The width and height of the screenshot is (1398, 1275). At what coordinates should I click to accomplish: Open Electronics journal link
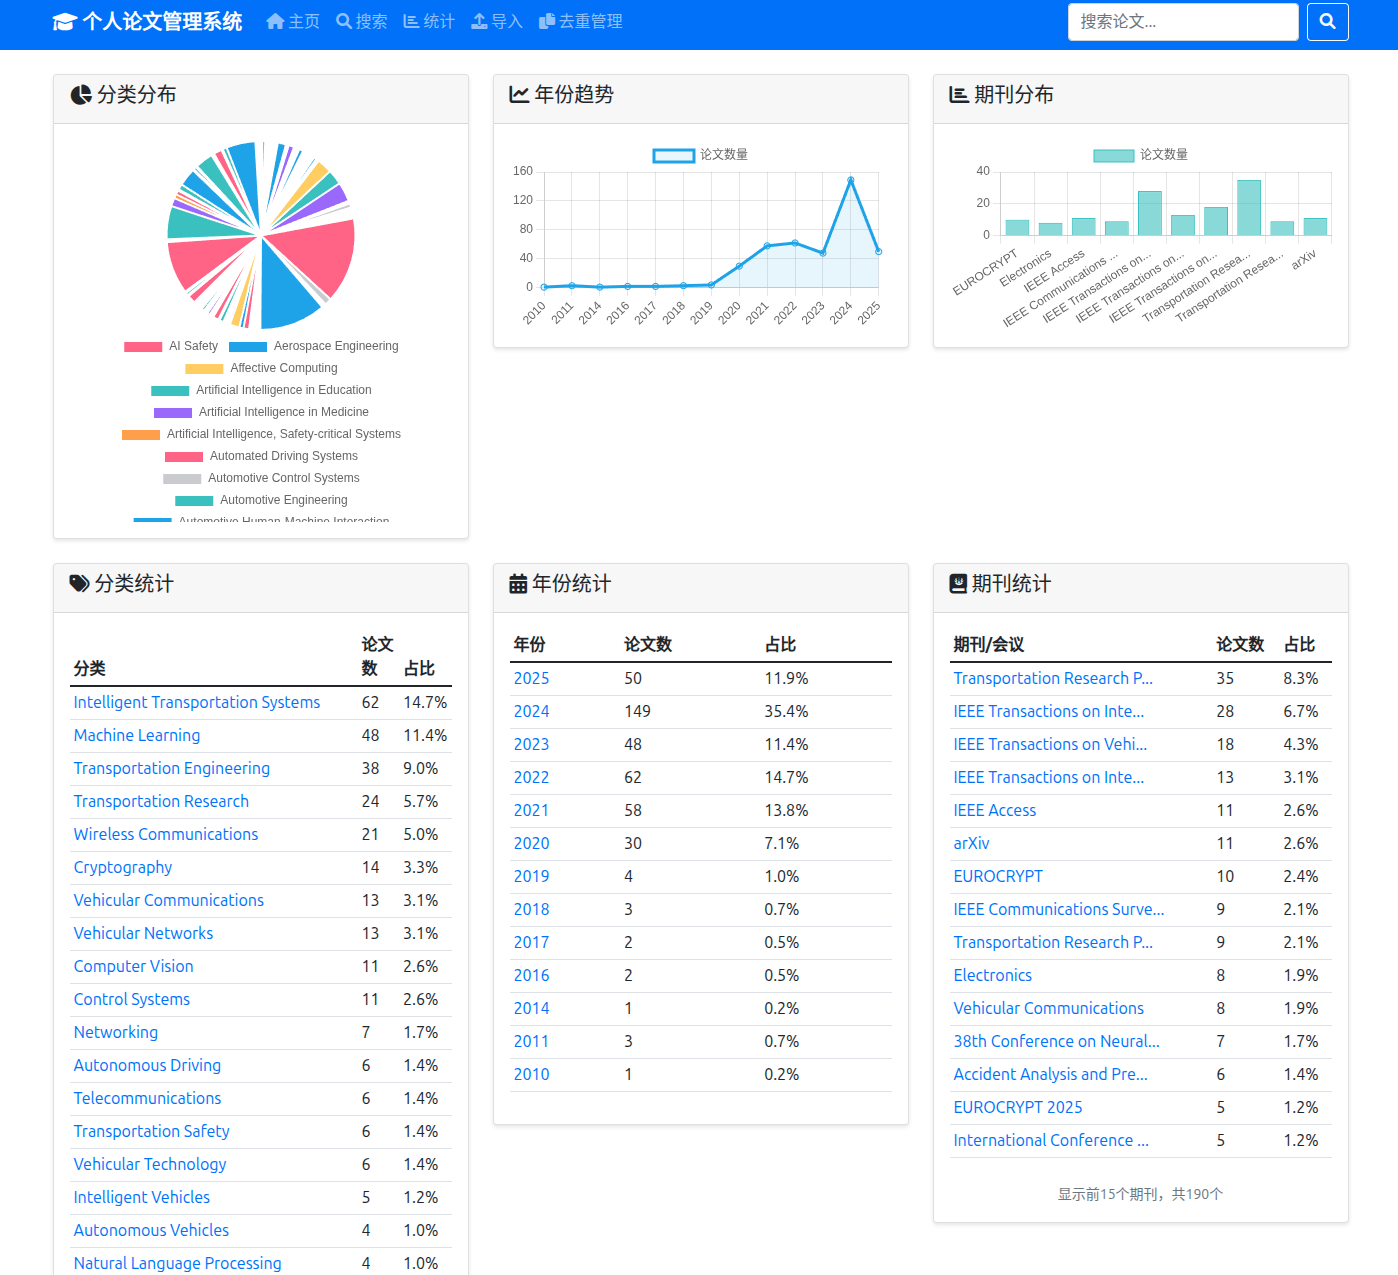point(993,976)
